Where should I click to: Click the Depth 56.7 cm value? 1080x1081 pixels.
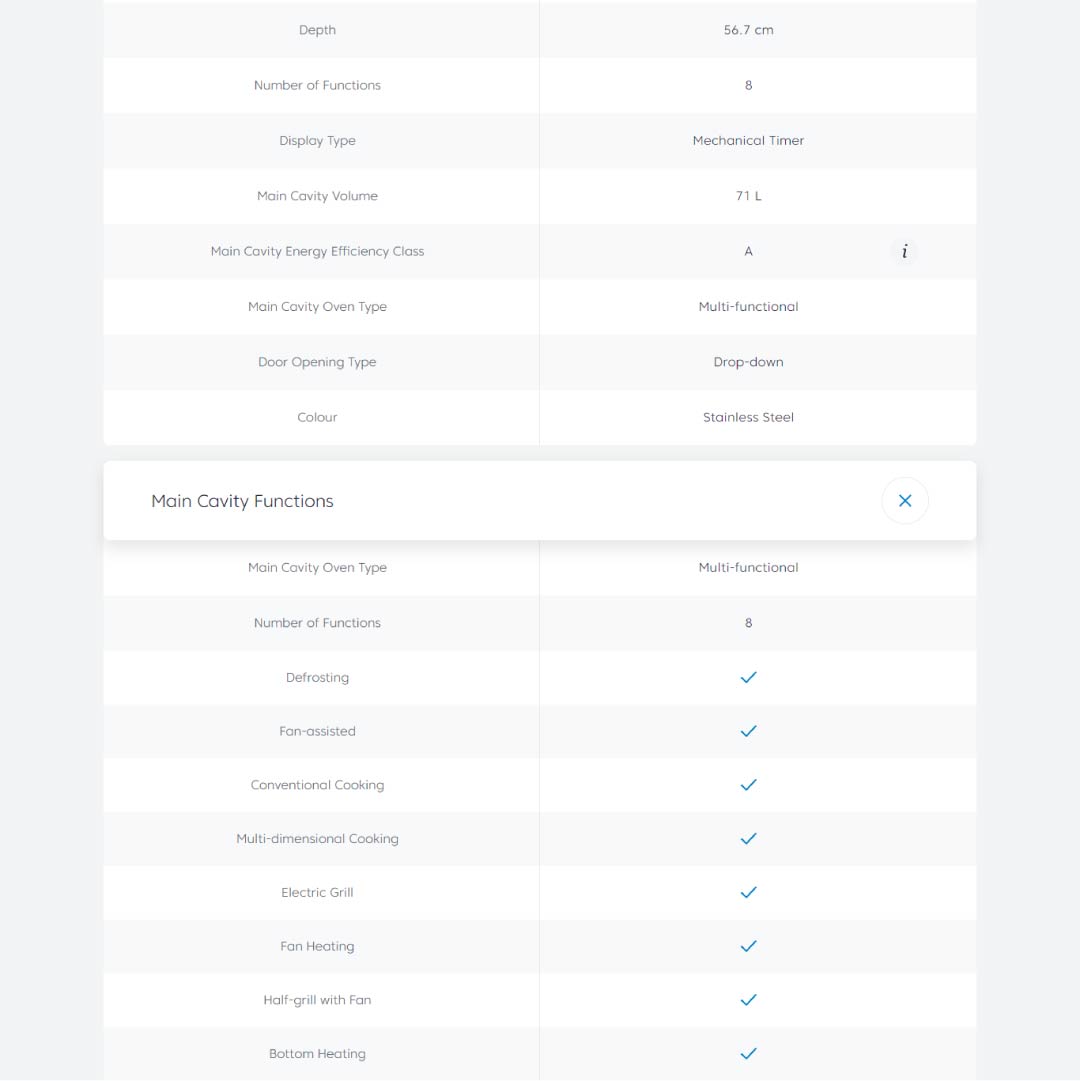pyautogui.click(x=748, y=30)
